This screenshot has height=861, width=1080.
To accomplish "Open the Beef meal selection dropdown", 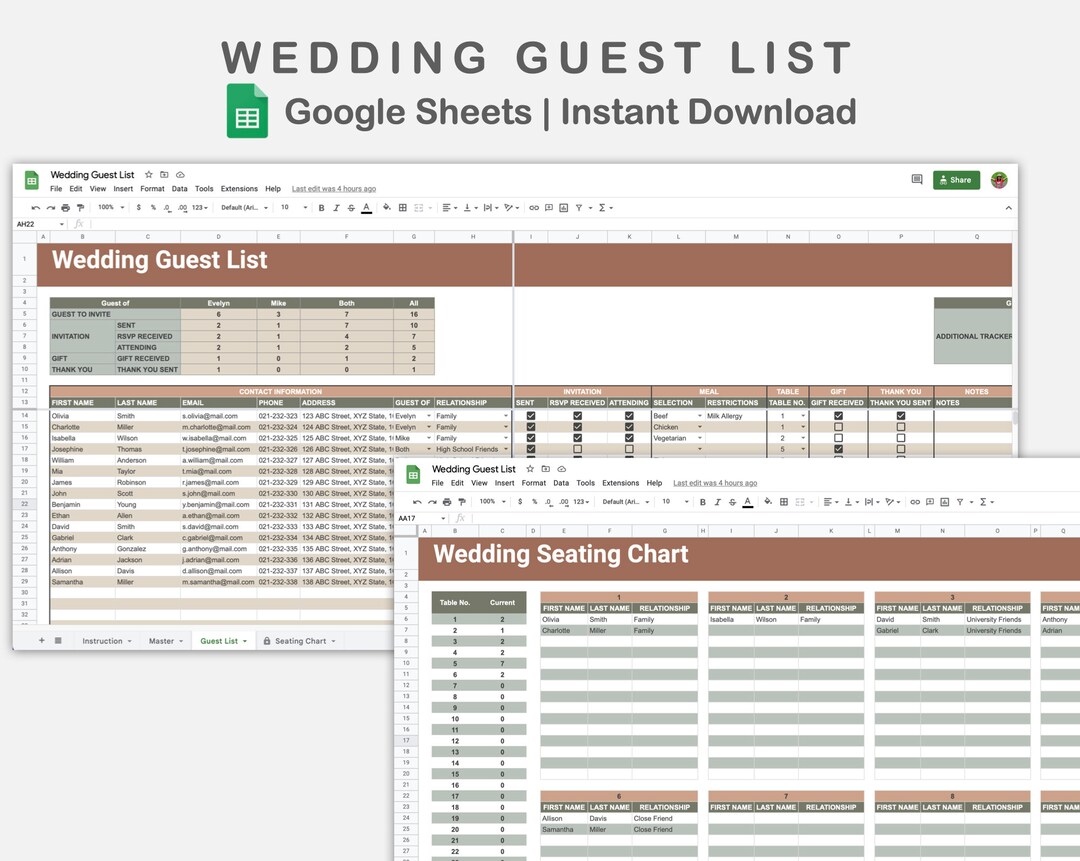I will (x=700, y=415).
